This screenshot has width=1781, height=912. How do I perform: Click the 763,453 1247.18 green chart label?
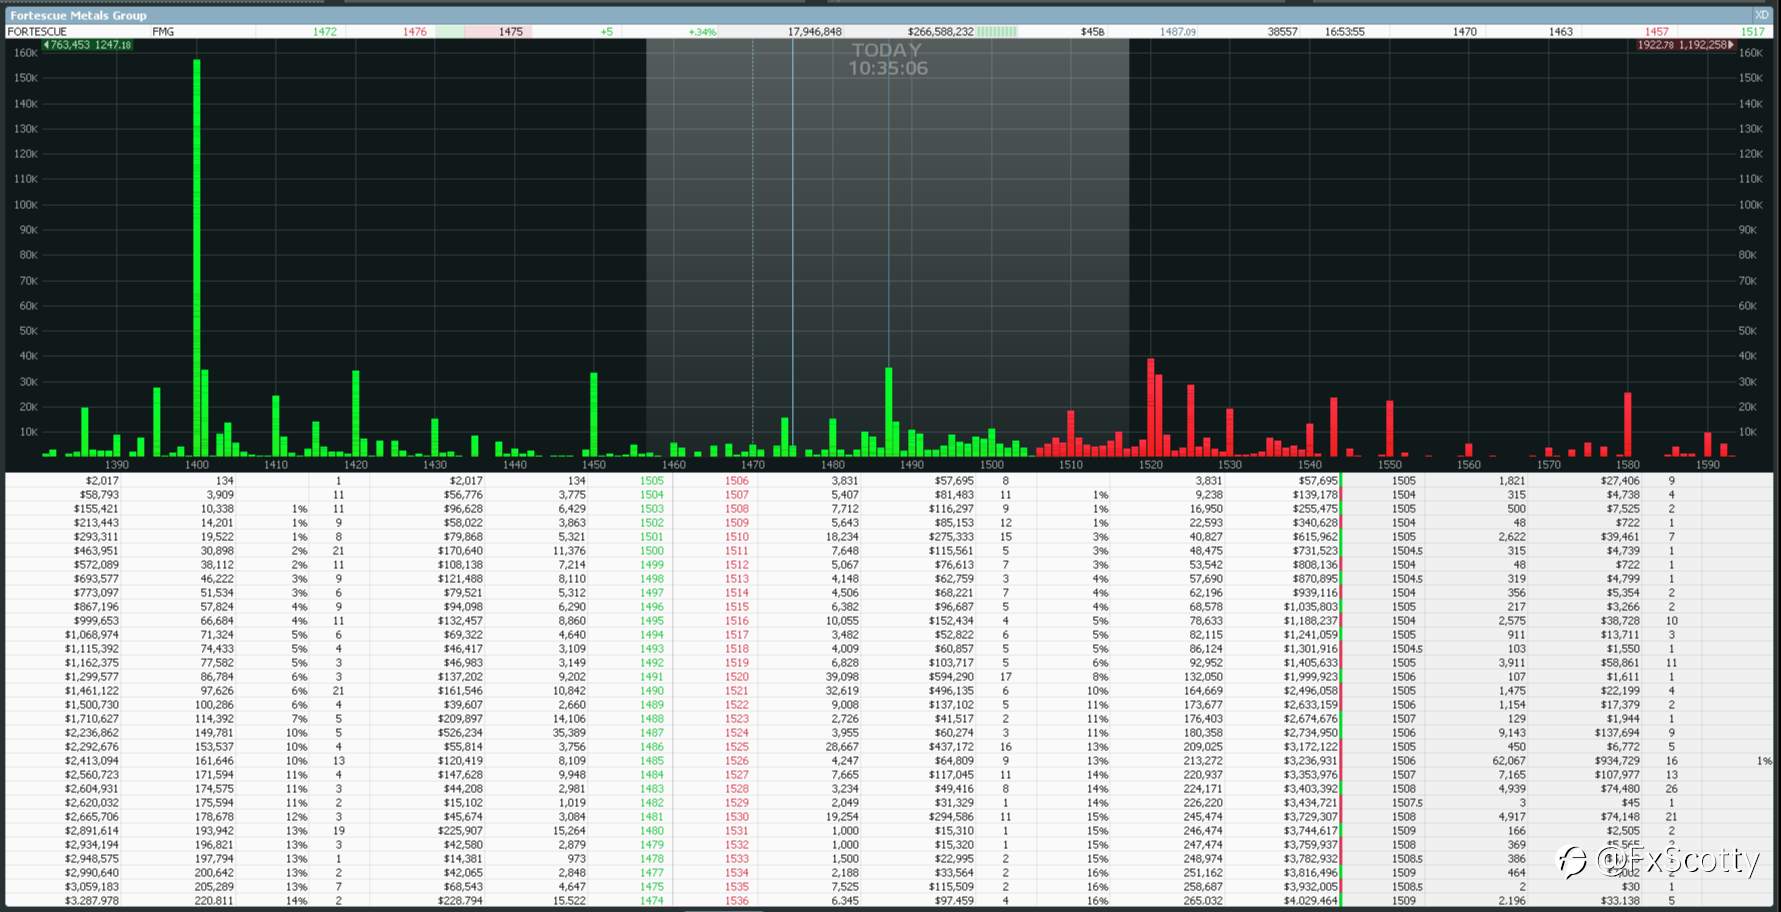(x=87, y=45)
